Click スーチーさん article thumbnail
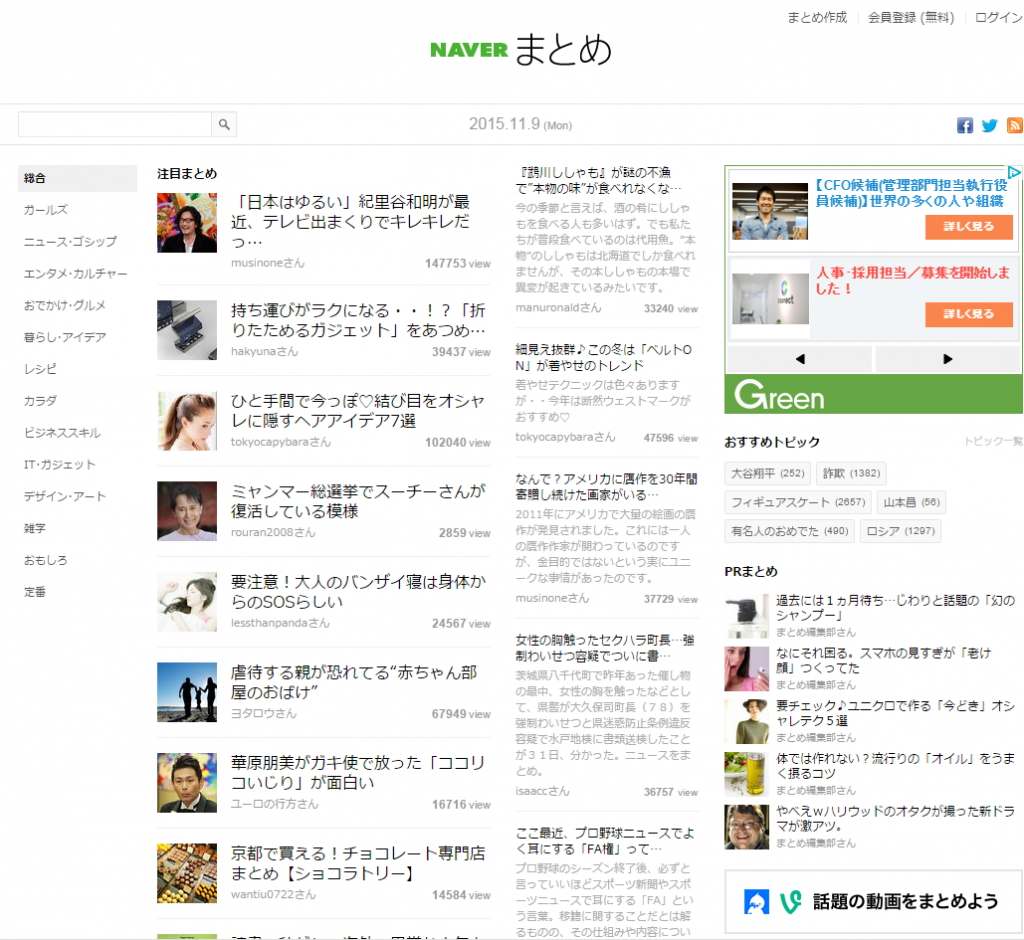Image resolution: width=1024 pixels, height=940 pixels. [x=187, y=511]
